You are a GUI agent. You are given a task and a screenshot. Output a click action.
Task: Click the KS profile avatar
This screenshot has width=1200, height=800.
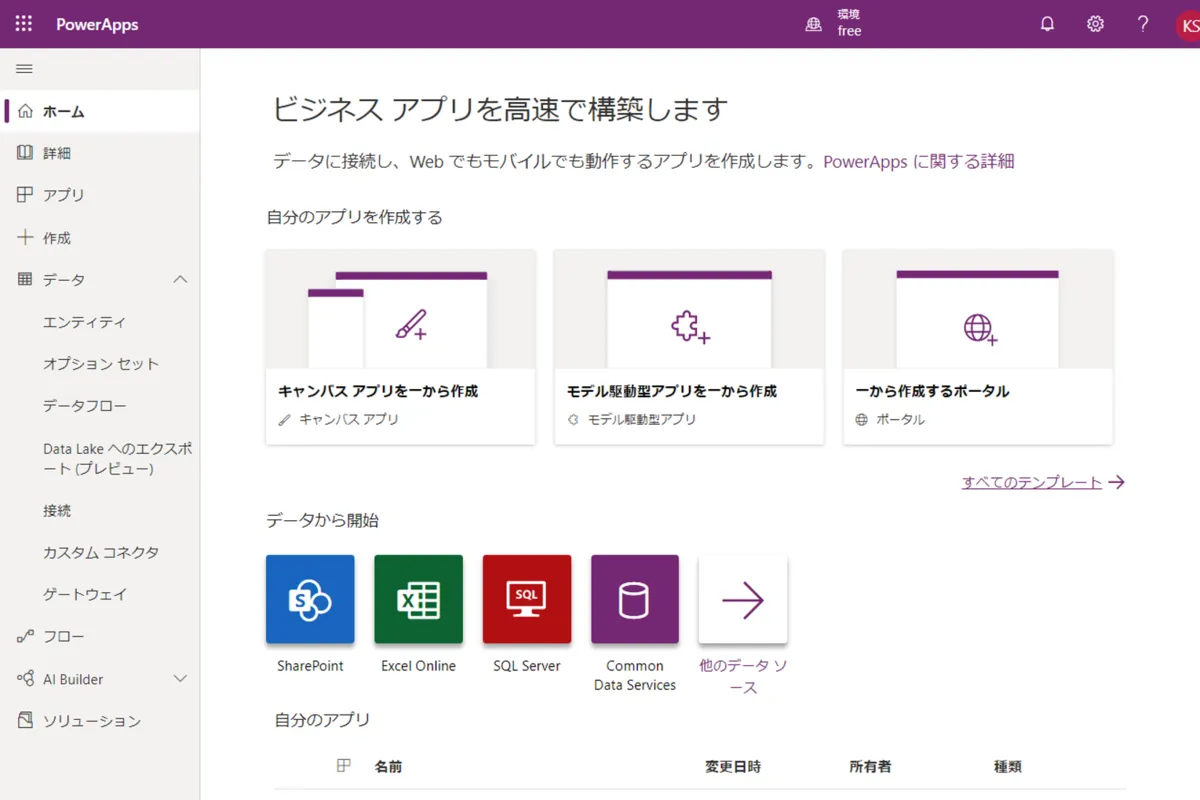click(x=1188, y=23)
